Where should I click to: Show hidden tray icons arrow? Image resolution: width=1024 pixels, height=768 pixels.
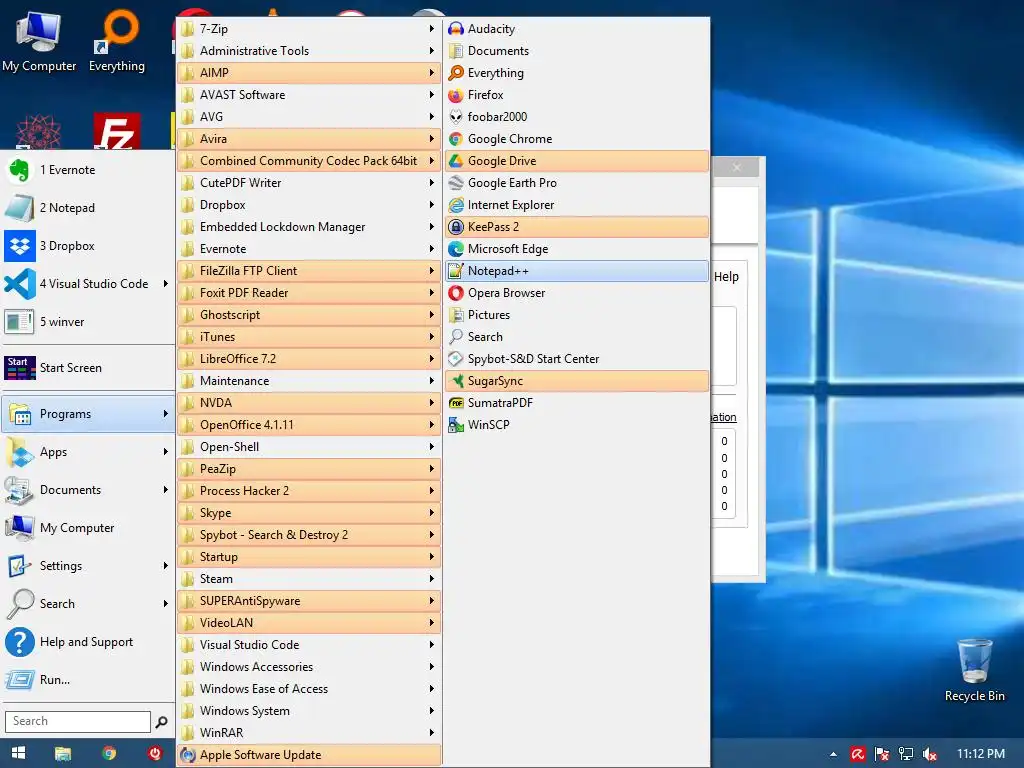tap(833, 754)
